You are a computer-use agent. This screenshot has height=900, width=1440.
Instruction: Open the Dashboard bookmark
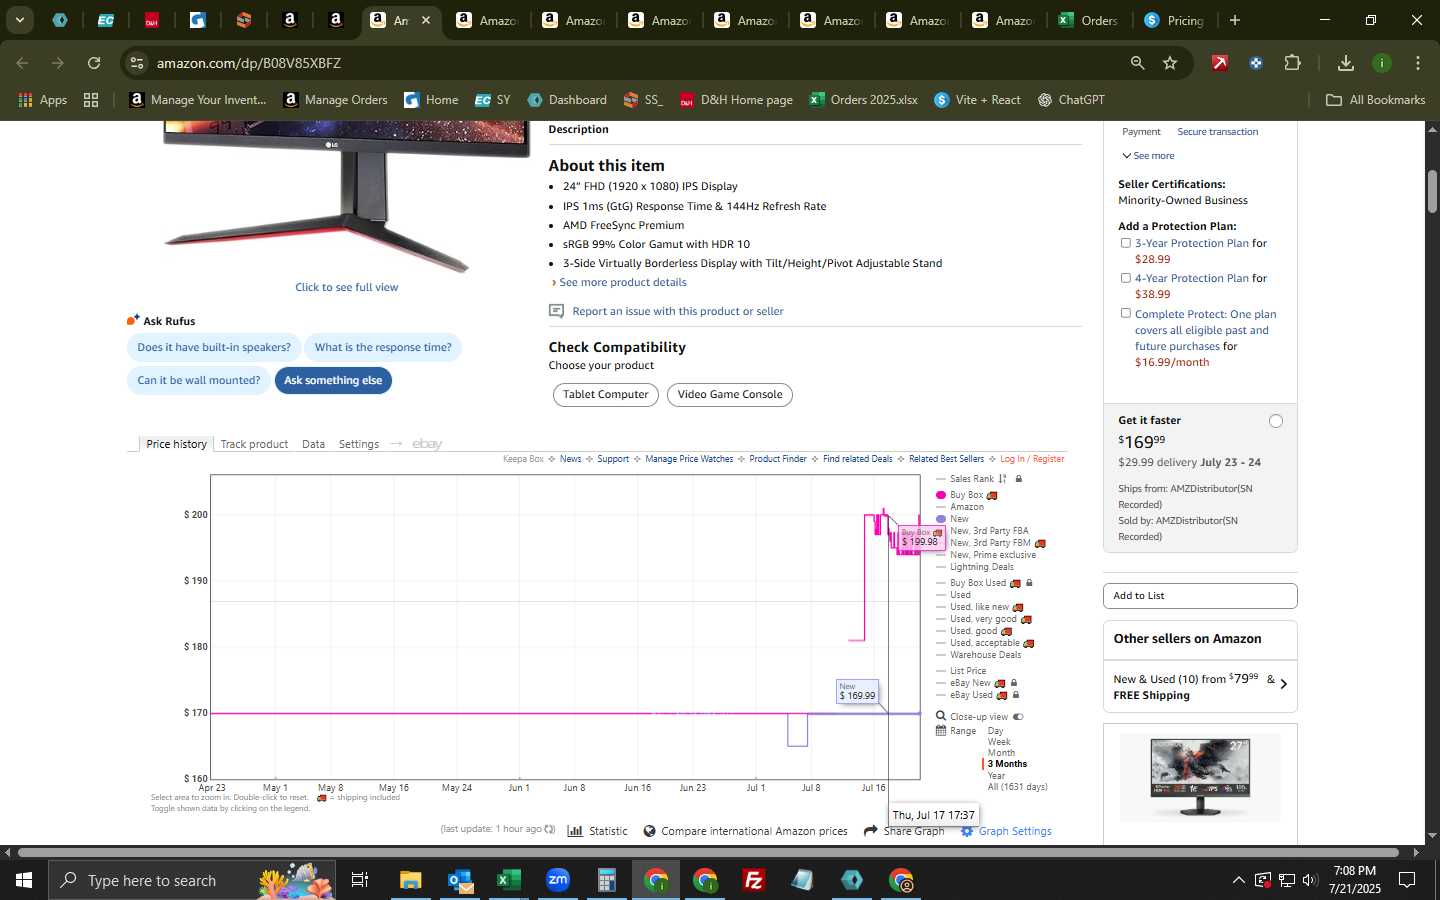pos(567,100)
